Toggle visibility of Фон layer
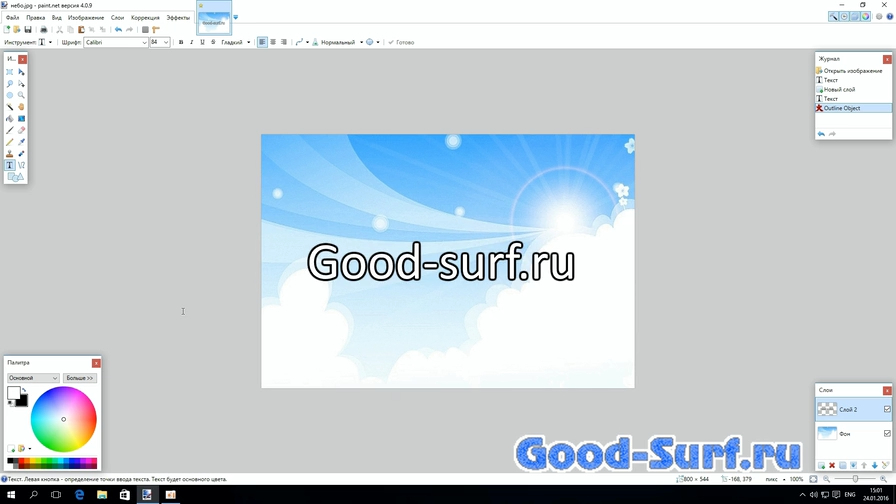The image size is (896, 504). point(887,433)
